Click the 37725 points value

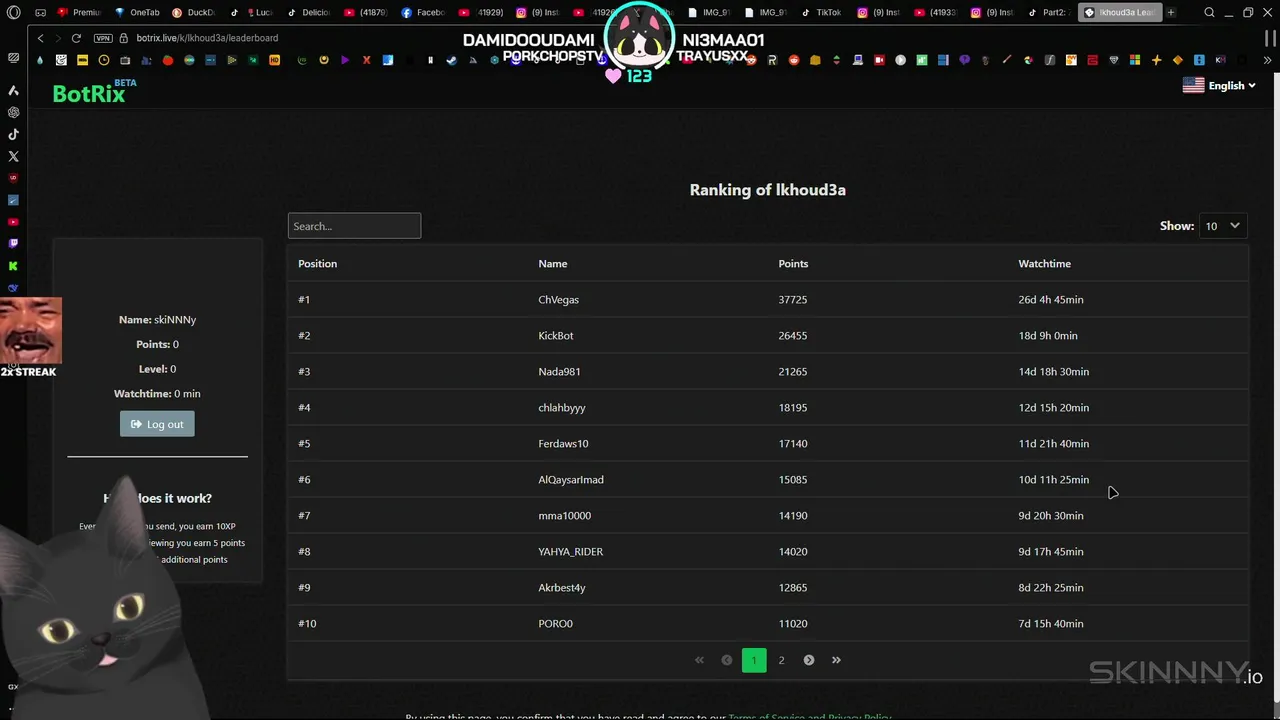coord(793,300)
